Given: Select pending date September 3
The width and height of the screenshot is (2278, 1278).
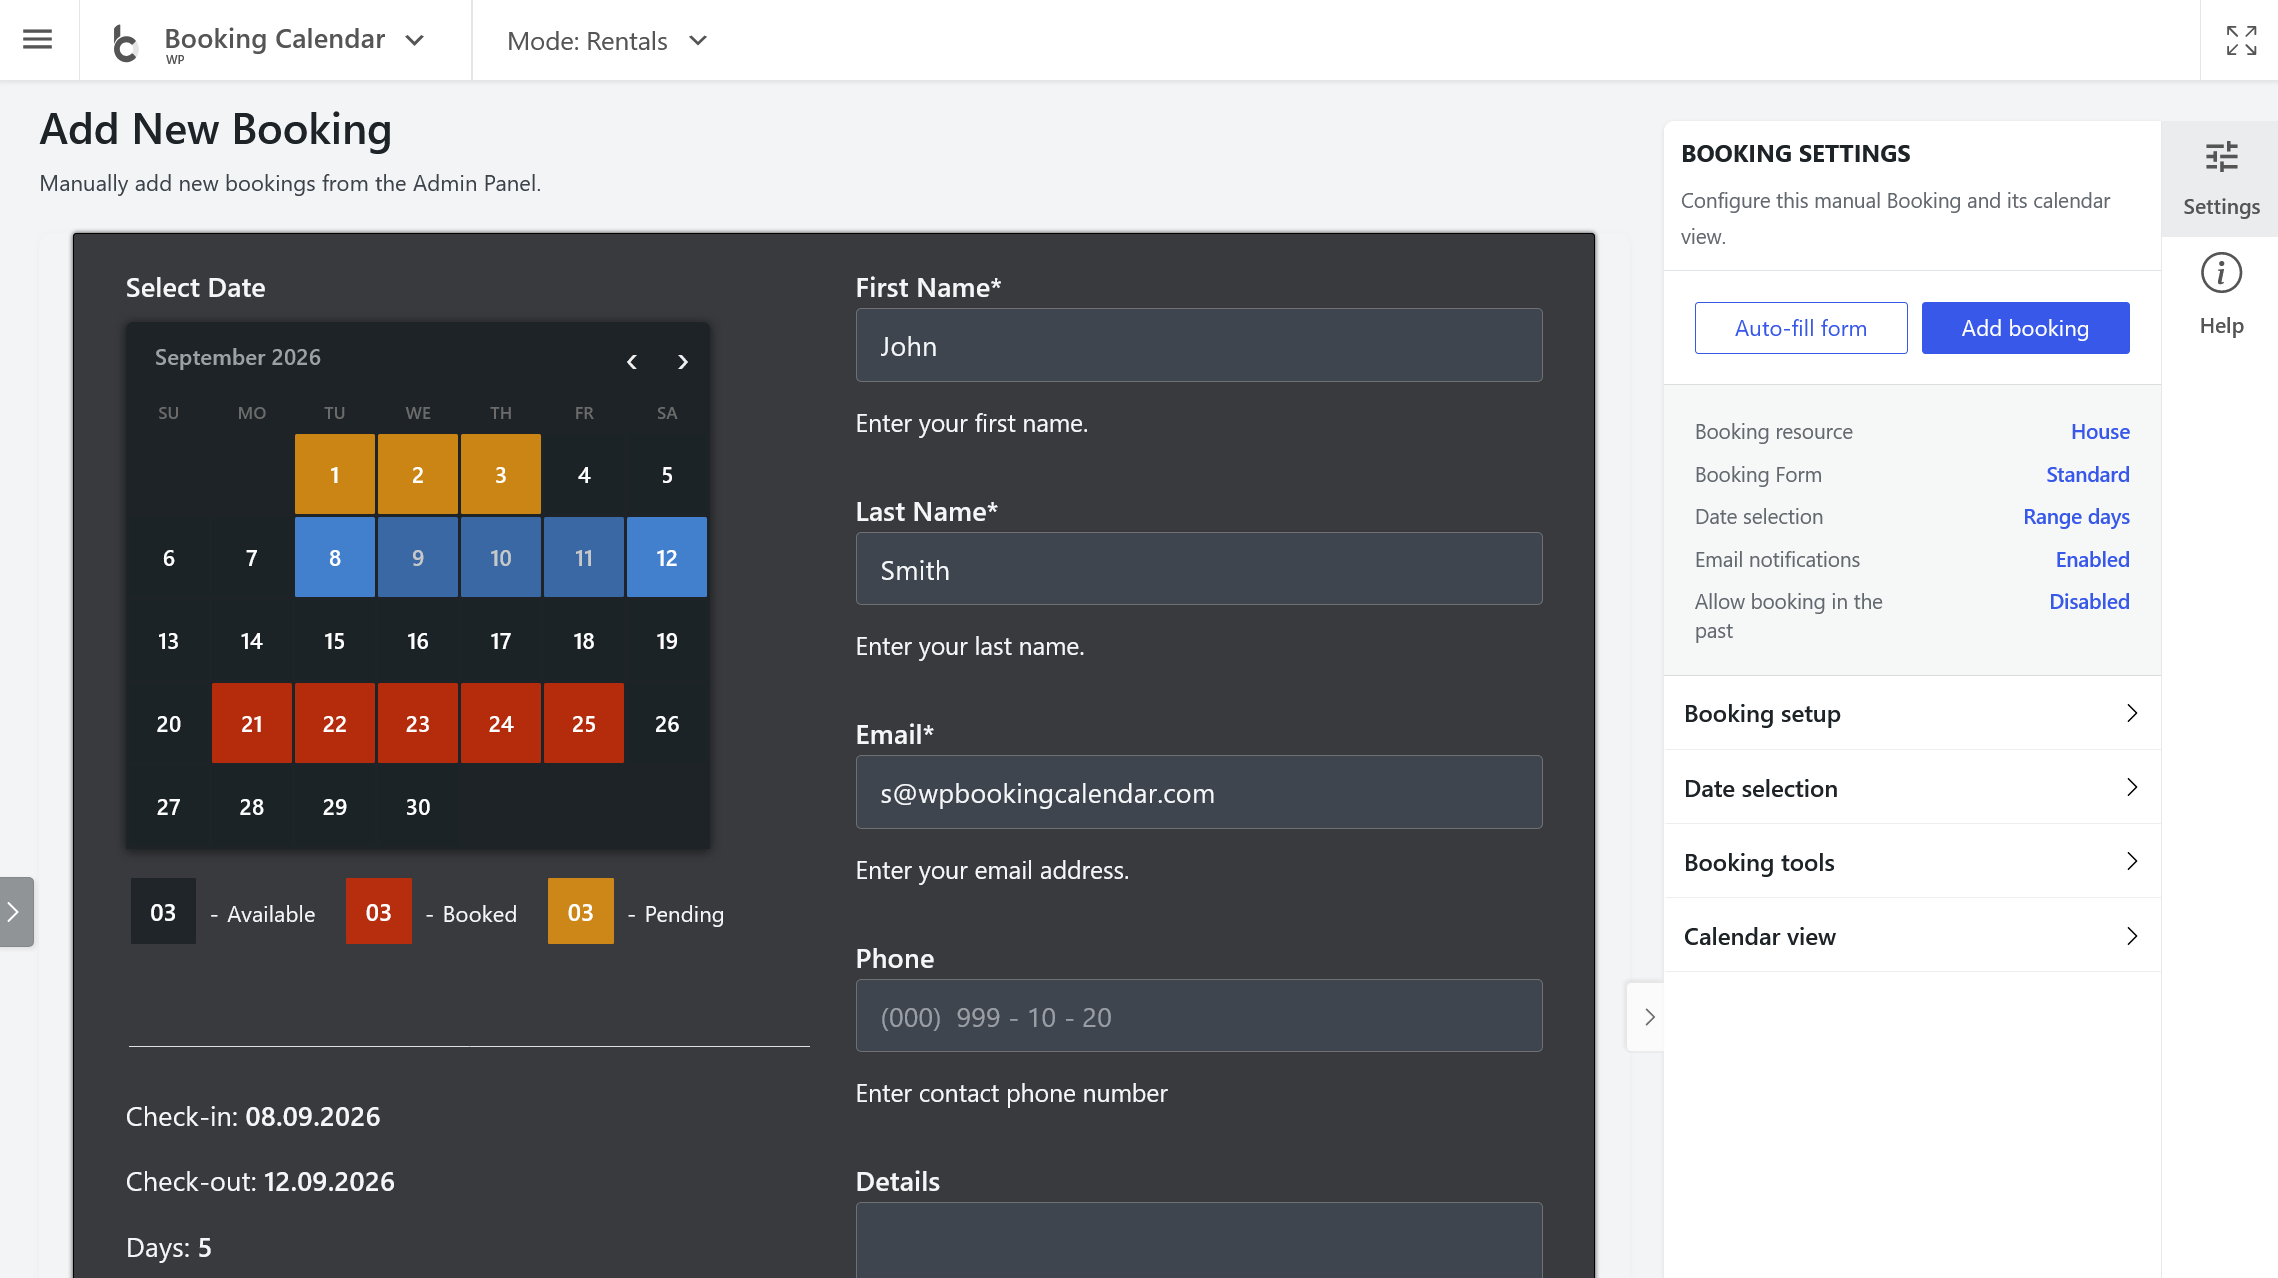Looking at the screenshot, I should point(501,474).
